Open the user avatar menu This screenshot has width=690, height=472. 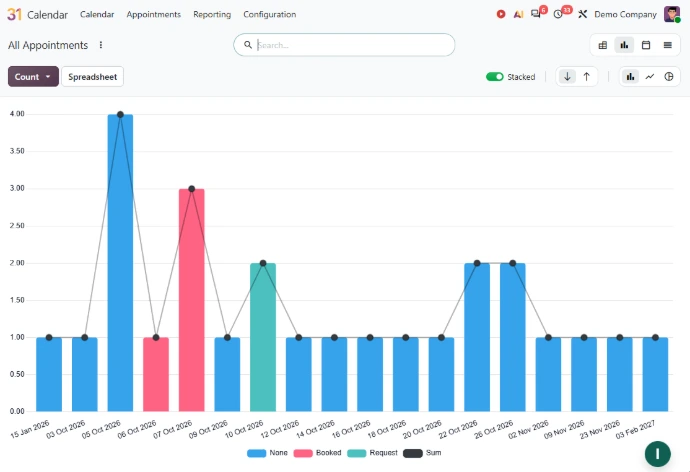coord(672,14)
